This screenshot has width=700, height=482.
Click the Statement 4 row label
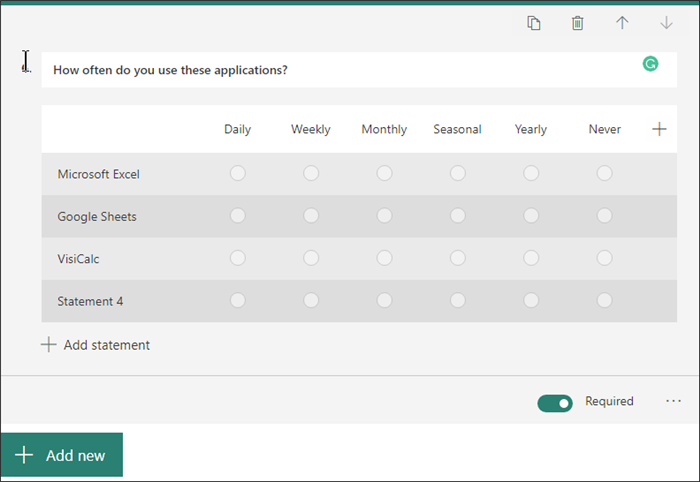click(91, 301)
